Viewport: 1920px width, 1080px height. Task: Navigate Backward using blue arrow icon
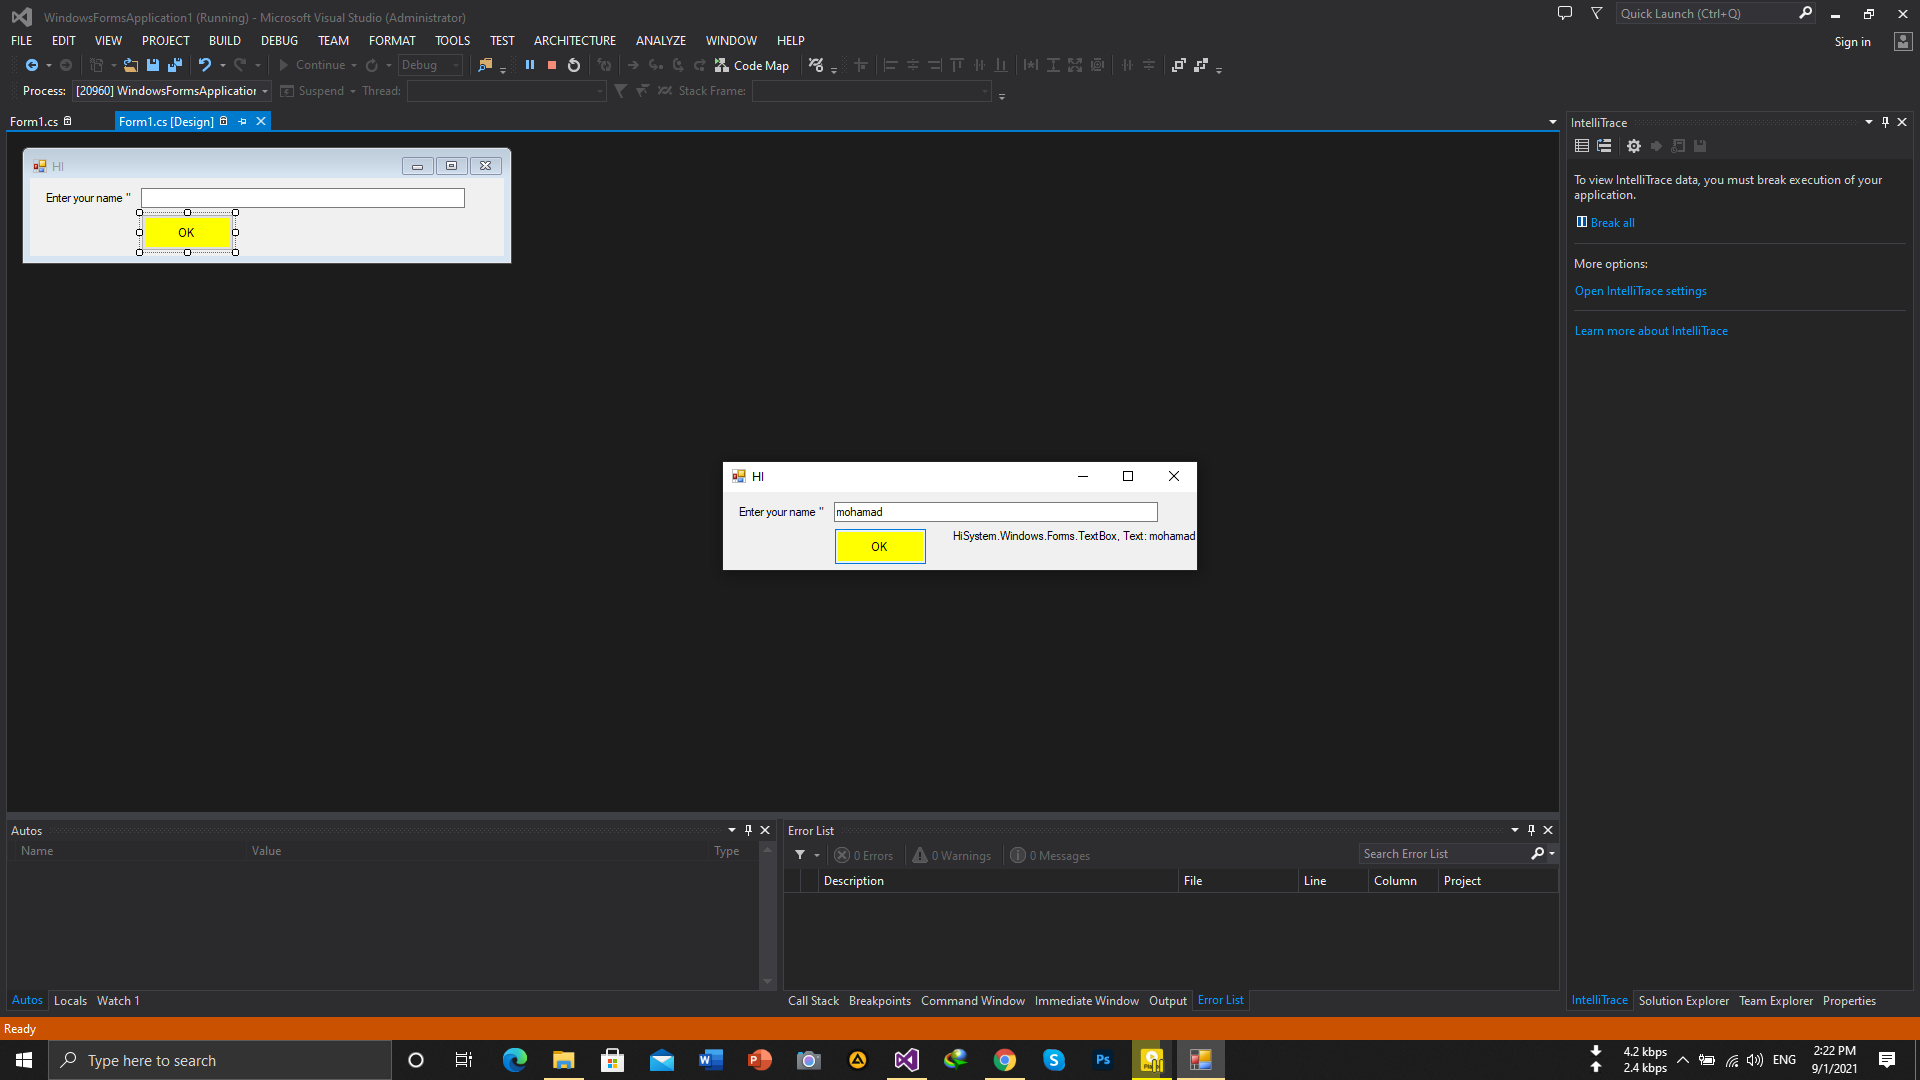coord(32,65)
